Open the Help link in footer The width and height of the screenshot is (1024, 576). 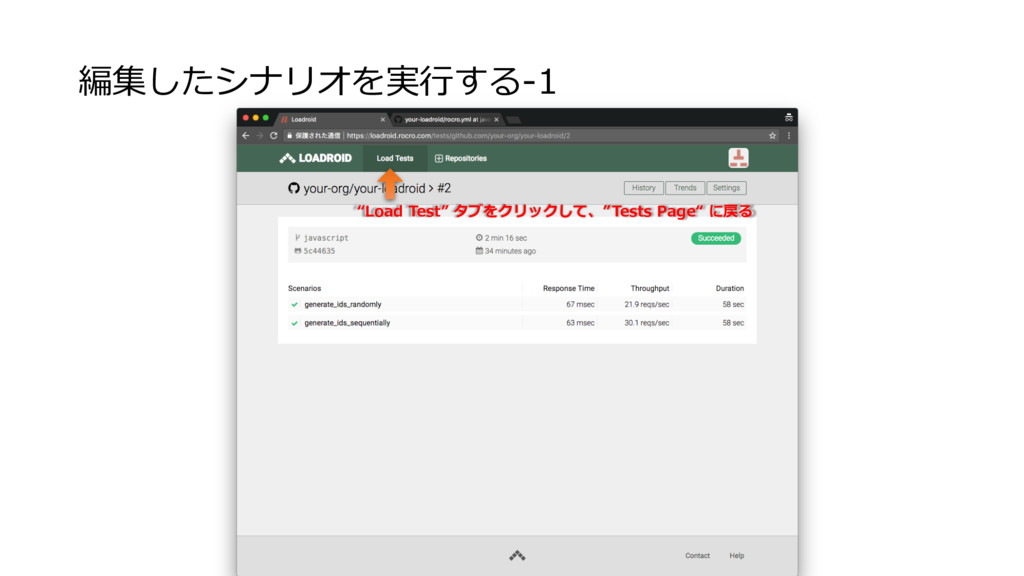(x=737, y=556)
